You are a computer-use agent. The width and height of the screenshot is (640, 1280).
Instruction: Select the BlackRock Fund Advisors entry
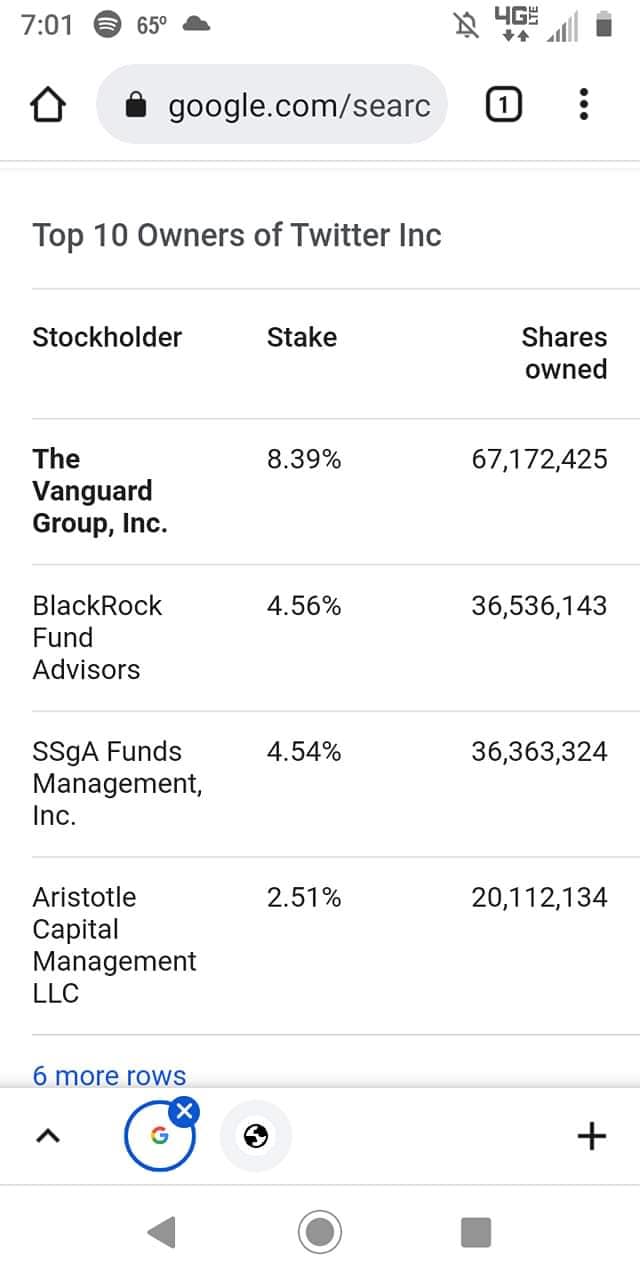click(x=97, y=637)
